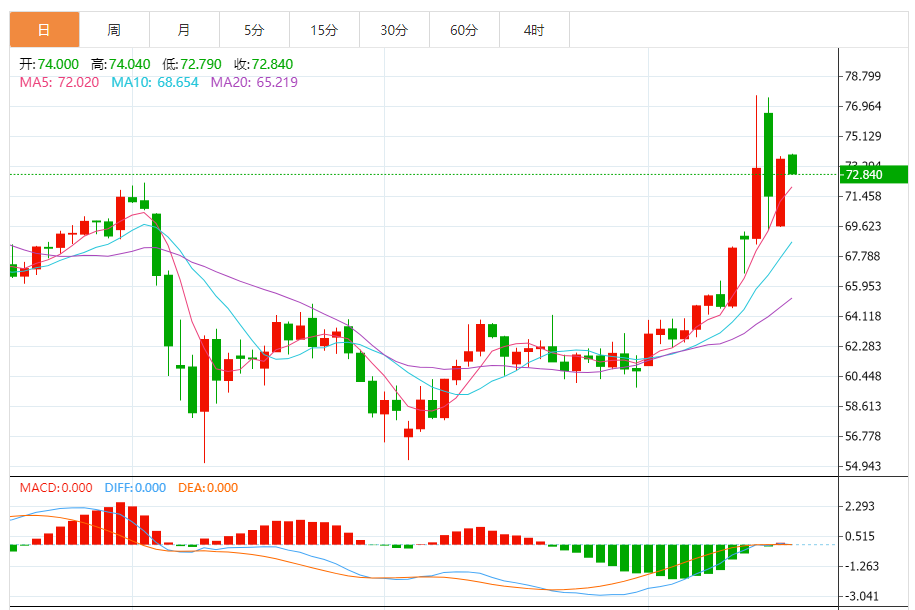915x610 pixels.
Task: Switch to the 5分 timeframe tab
Action: point(254,30)
